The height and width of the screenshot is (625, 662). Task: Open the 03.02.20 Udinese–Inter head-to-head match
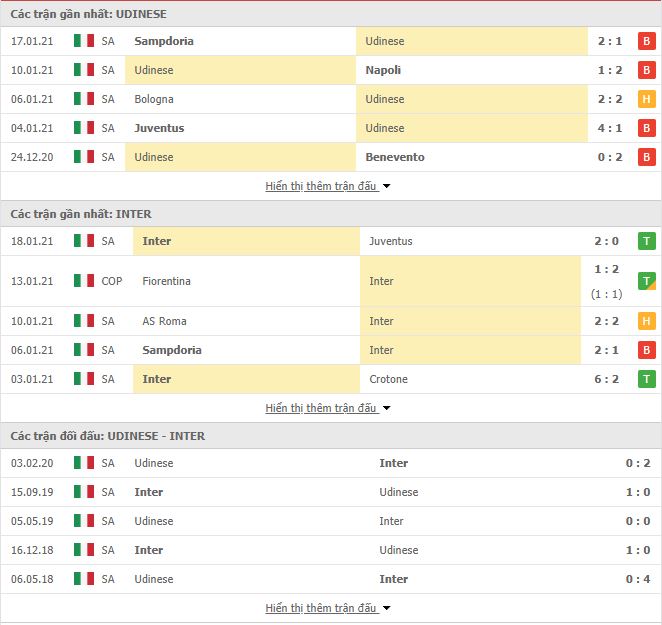point(331,463)
